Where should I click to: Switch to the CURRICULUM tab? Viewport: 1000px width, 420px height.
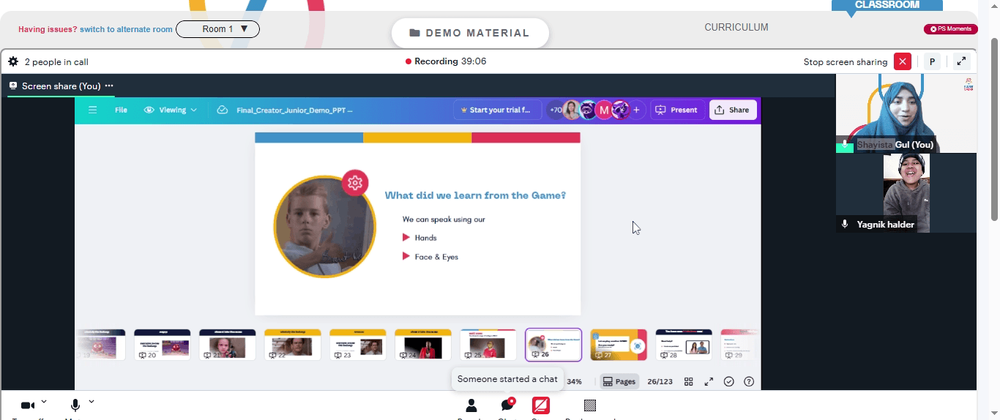click(736, 27)
